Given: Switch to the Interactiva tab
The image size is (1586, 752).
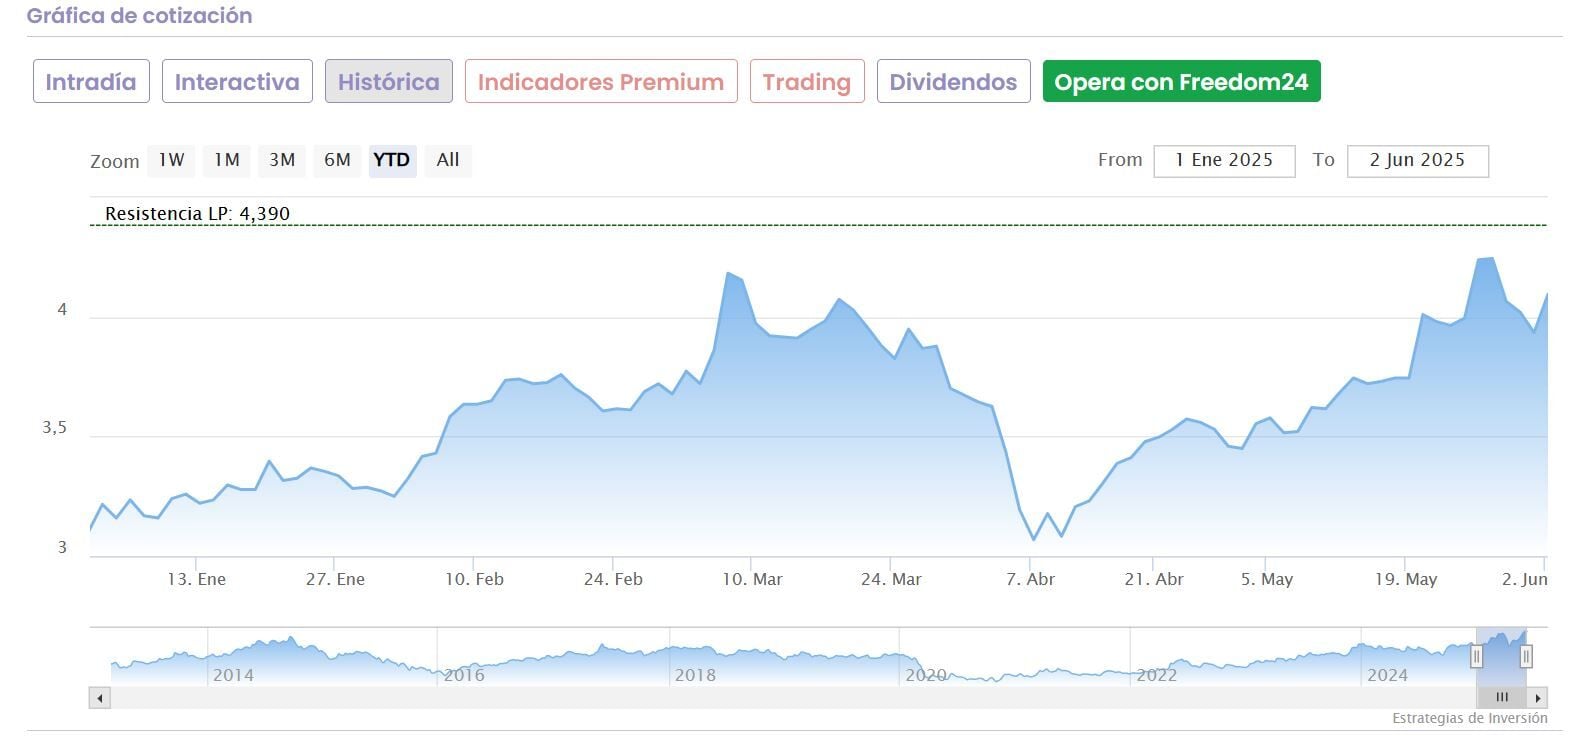Looking at the screenshot, I should pos(237,81).
